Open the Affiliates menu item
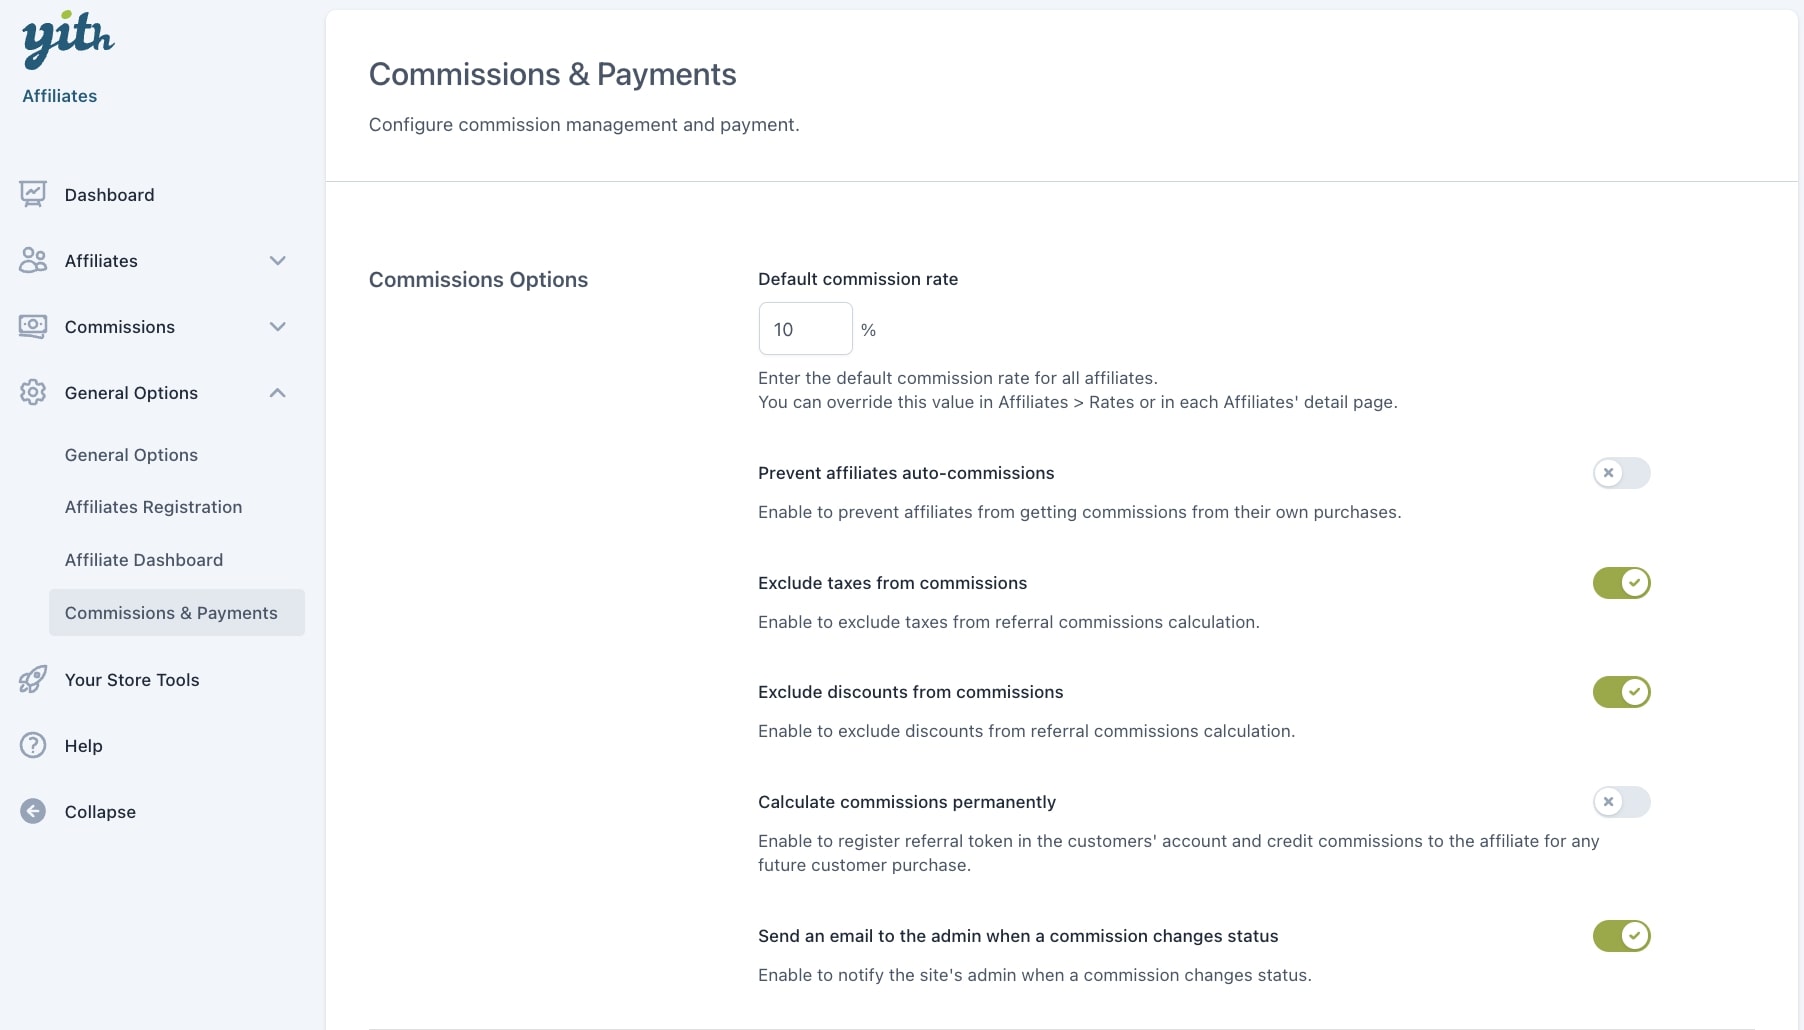1804x1030 pixels. 101,261
